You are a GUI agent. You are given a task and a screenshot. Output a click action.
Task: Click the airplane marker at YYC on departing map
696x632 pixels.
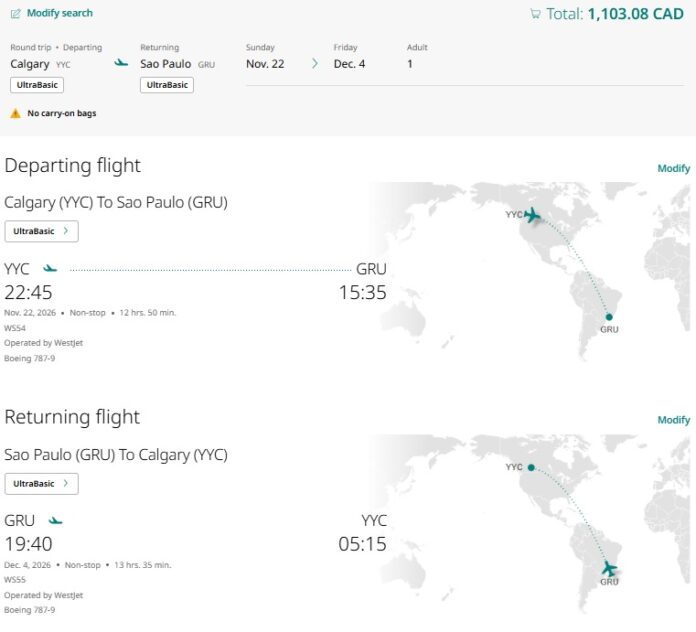pyautogui.click(x=532, y=214)
